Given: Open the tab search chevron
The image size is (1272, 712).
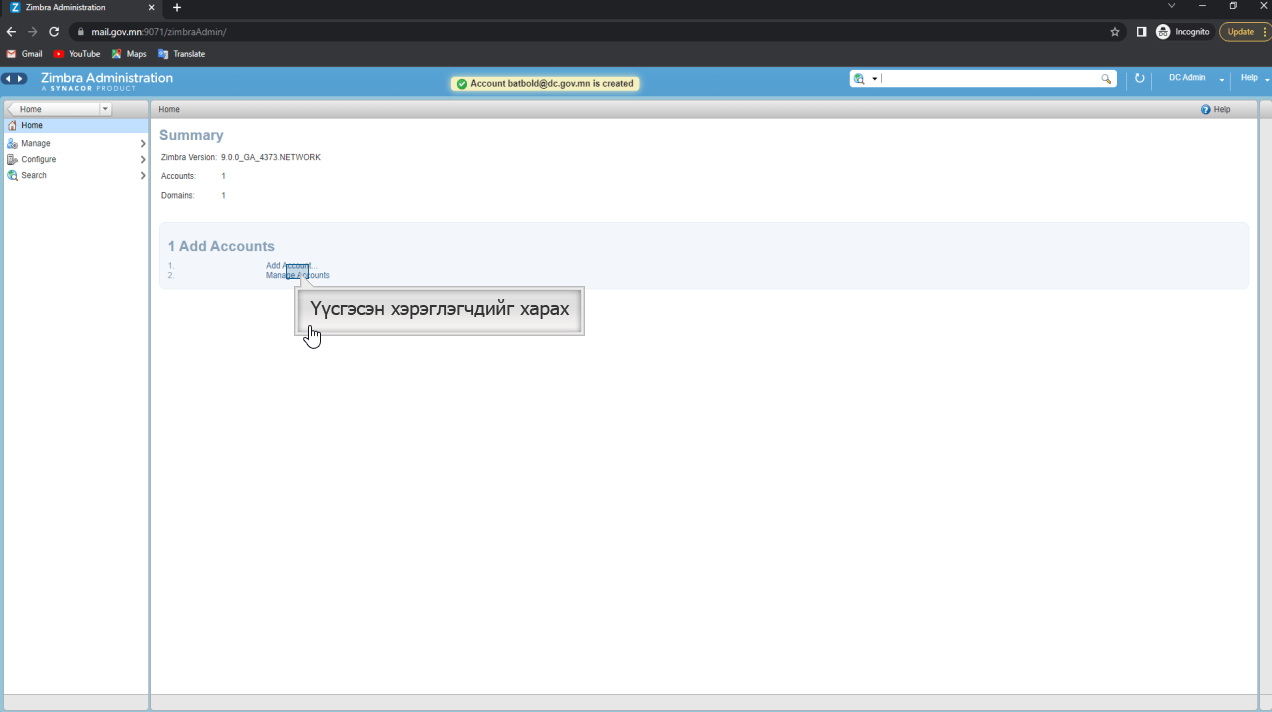Looking at the screenshot, I should pos(1172,6).
